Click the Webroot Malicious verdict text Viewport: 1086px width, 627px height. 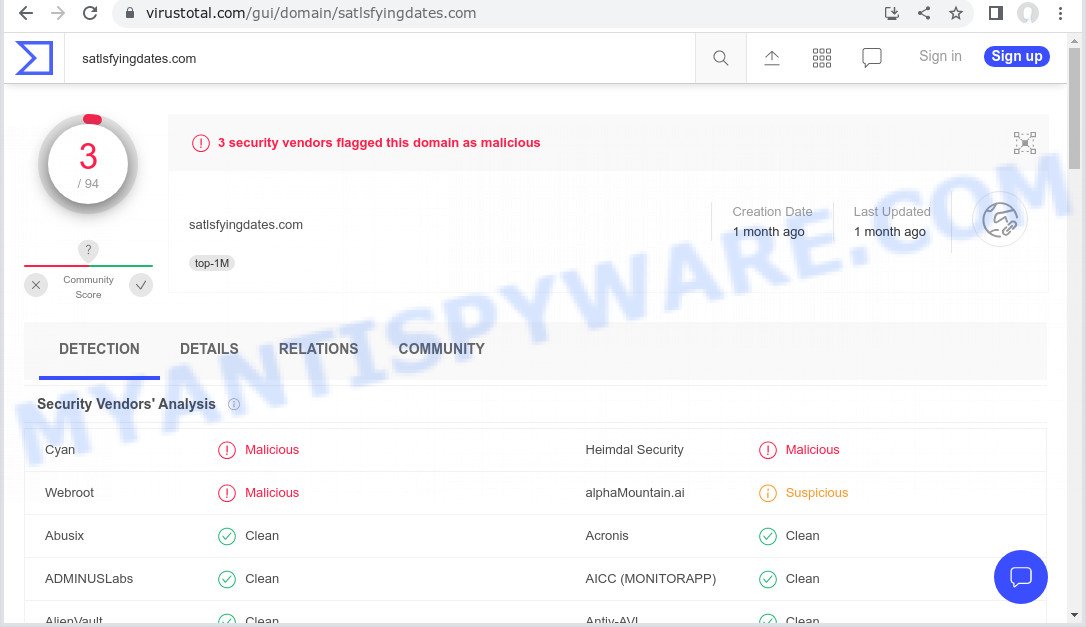pyautogui.click(x=272, y=493)
